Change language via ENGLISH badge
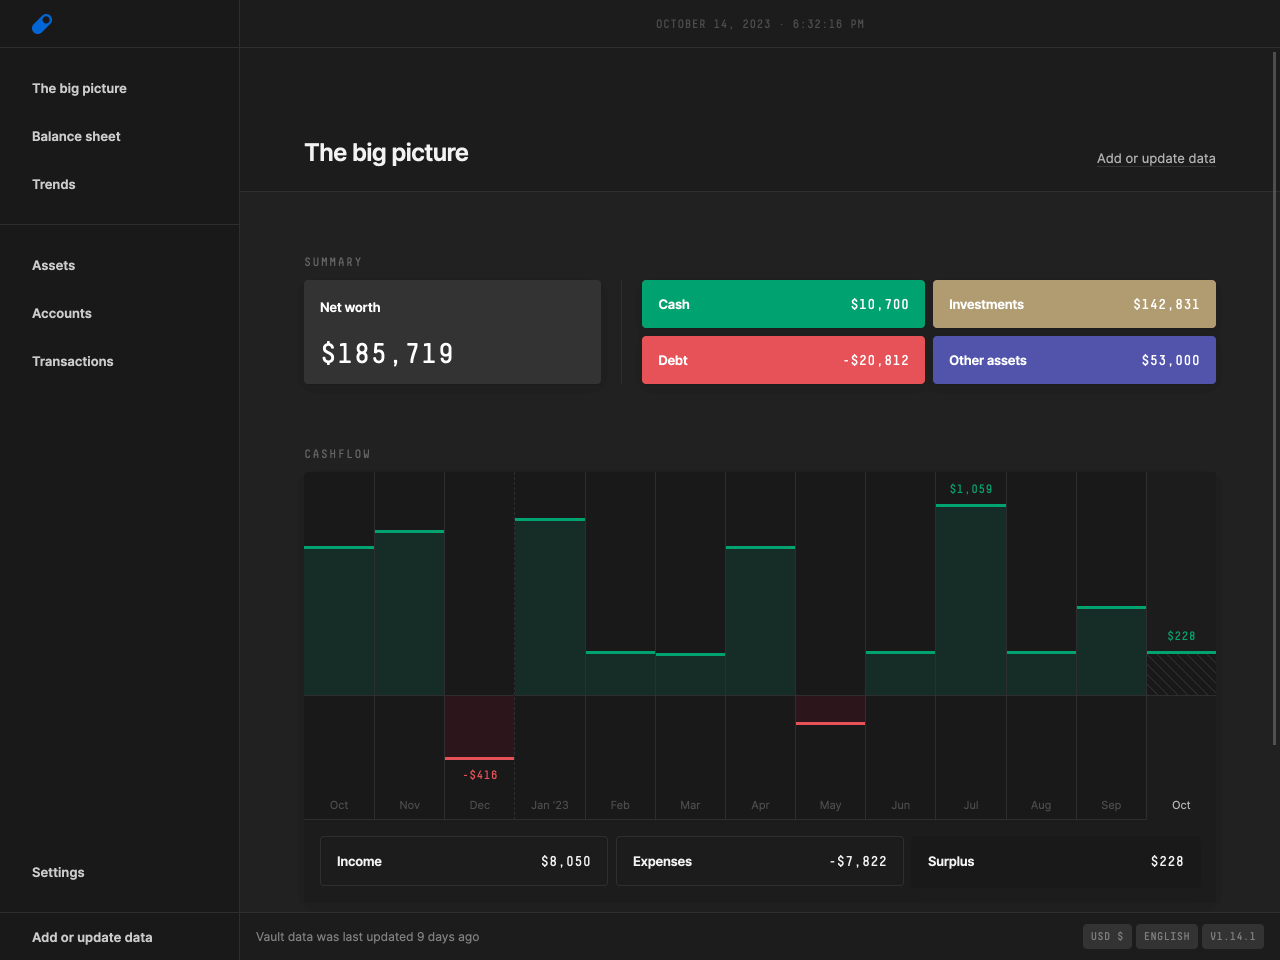The width and height of the screenshot is (1280, 960). pyautogui.click(x=1167, y=936)
